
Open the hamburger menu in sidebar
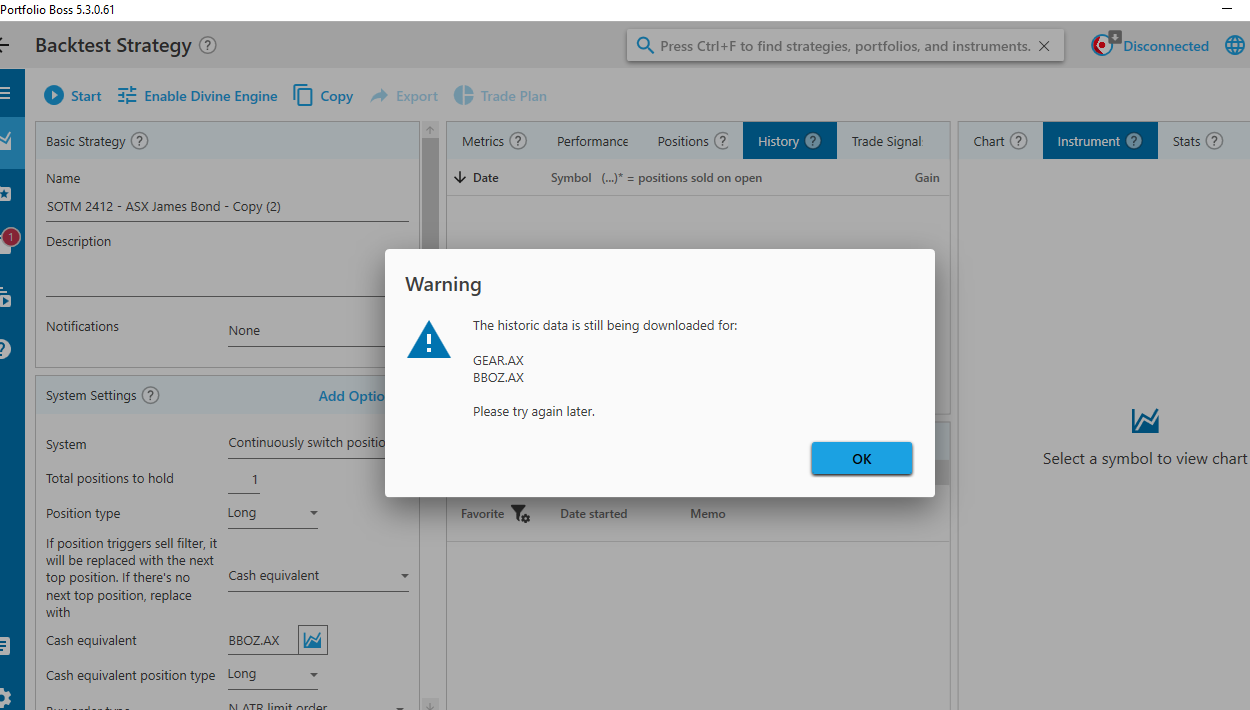pos(5,93)
